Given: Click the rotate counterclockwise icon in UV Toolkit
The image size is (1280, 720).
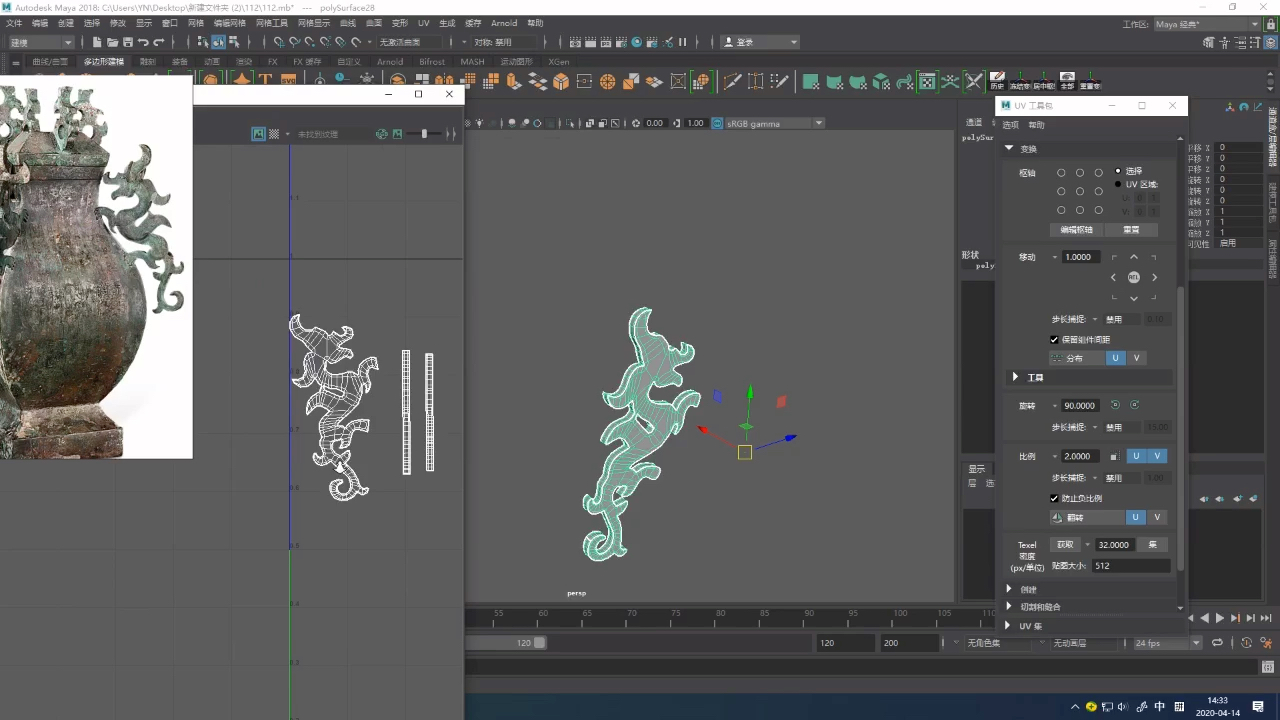Looking at the screenshot, I should pos(1115,405).
